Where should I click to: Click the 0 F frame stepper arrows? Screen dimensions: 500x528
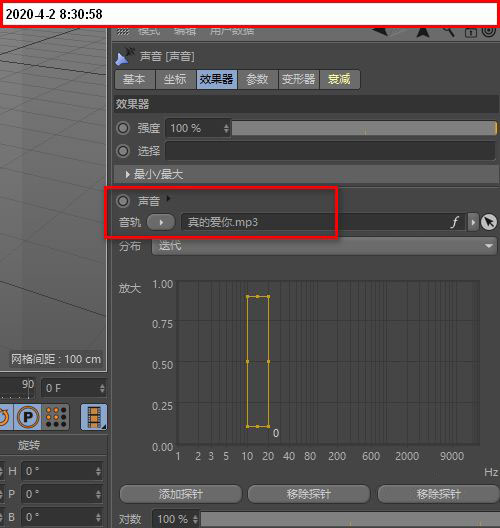click(102, 388)
